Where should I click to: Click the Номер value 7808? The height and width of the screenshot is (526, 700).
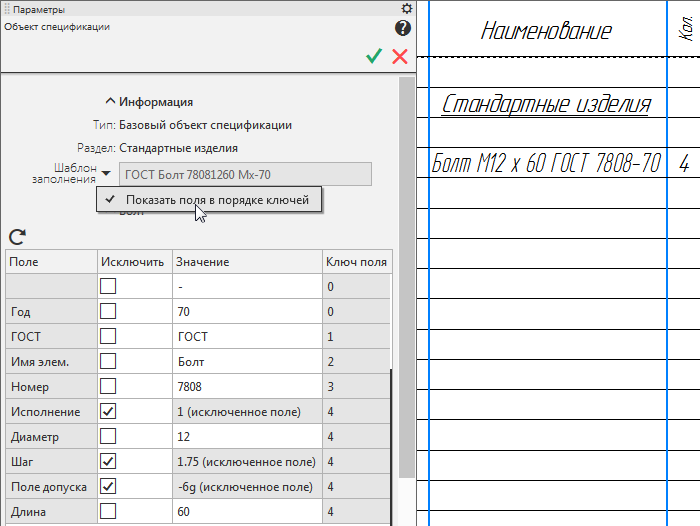[x=245, y=386]
